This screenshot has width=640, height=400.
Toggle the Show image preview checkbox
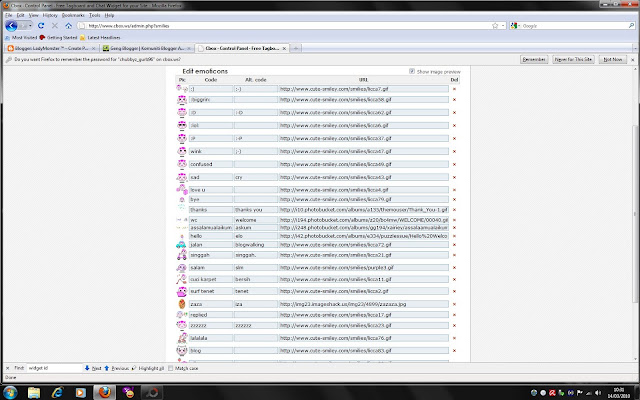[412, 71]
